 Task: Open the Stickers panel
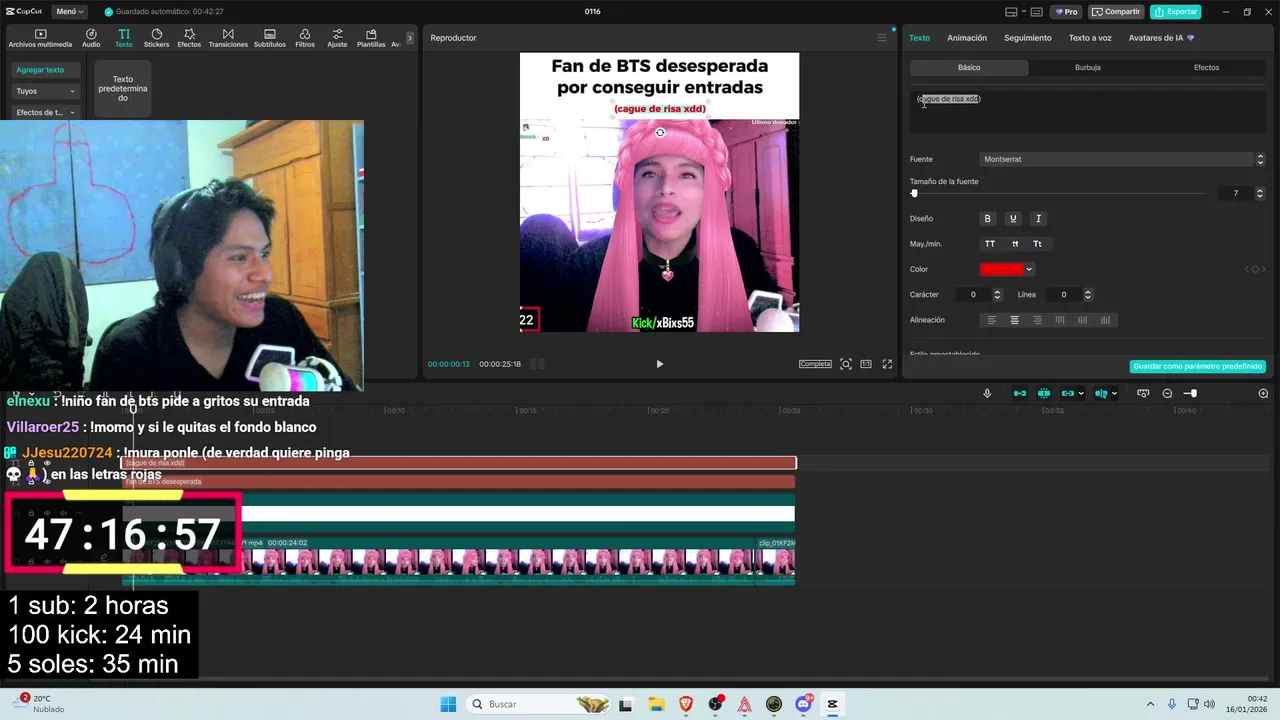pos(156,38)
